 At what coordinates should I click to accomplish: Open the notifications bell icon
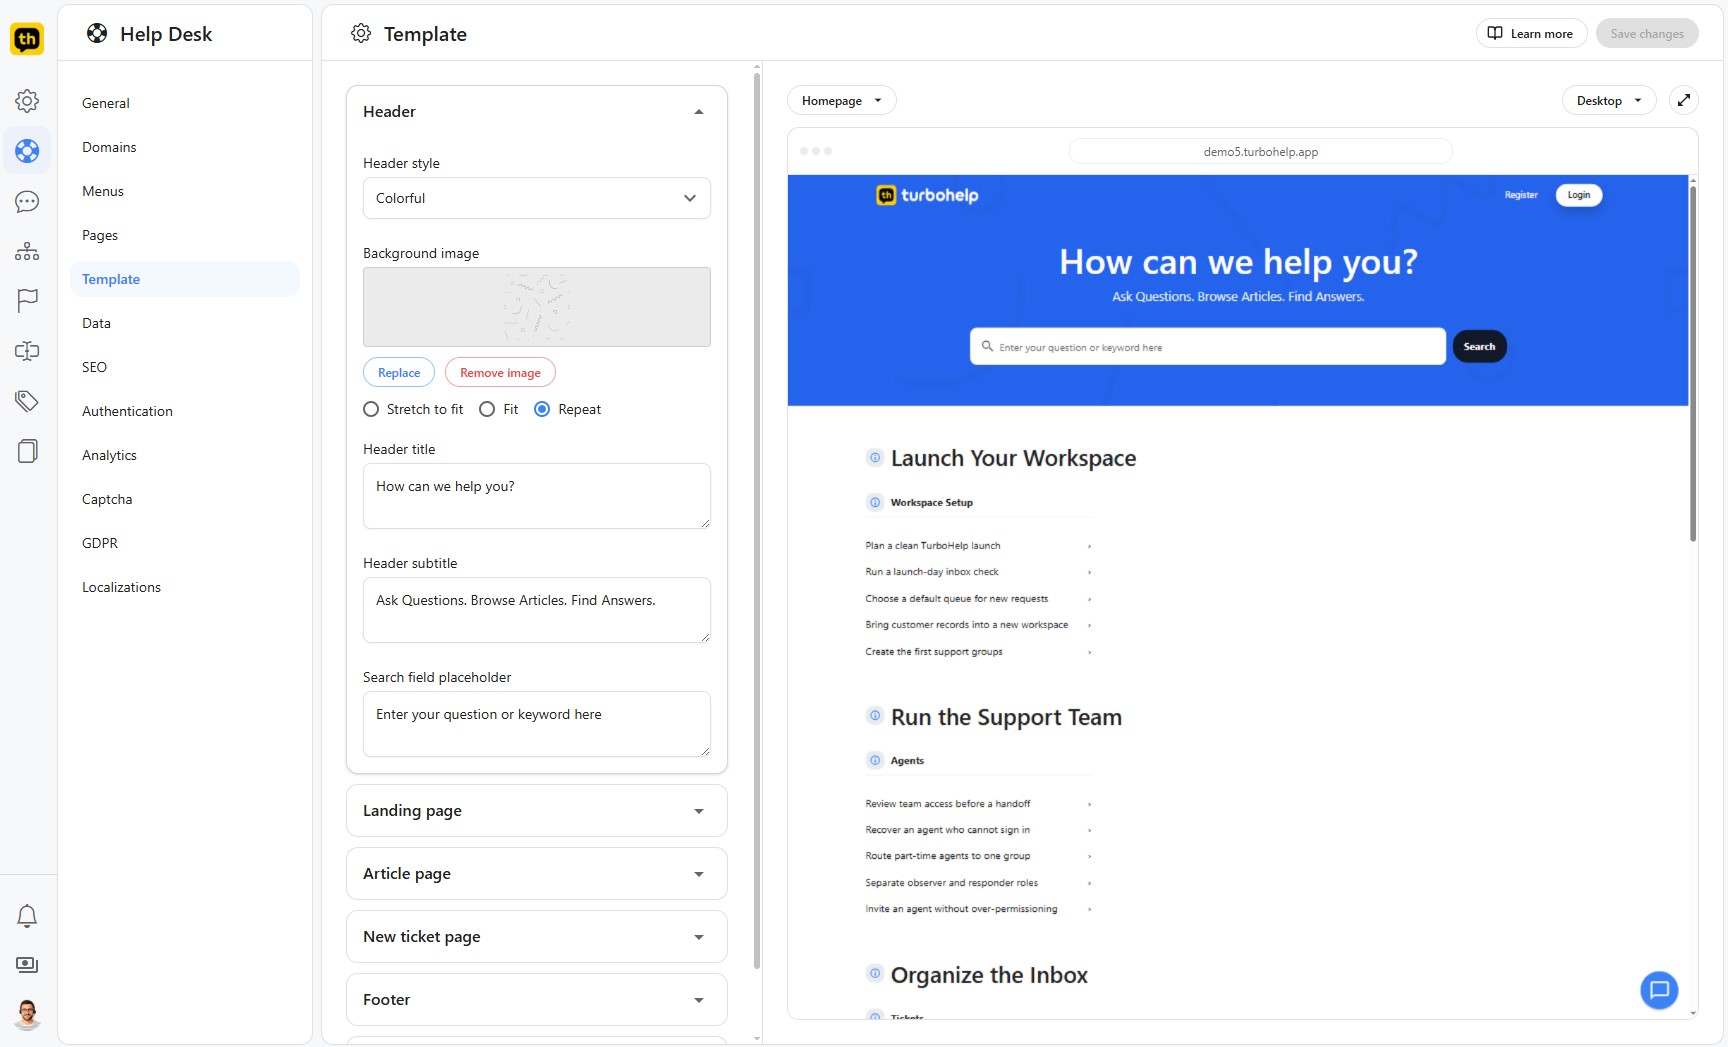coord(27,916)
